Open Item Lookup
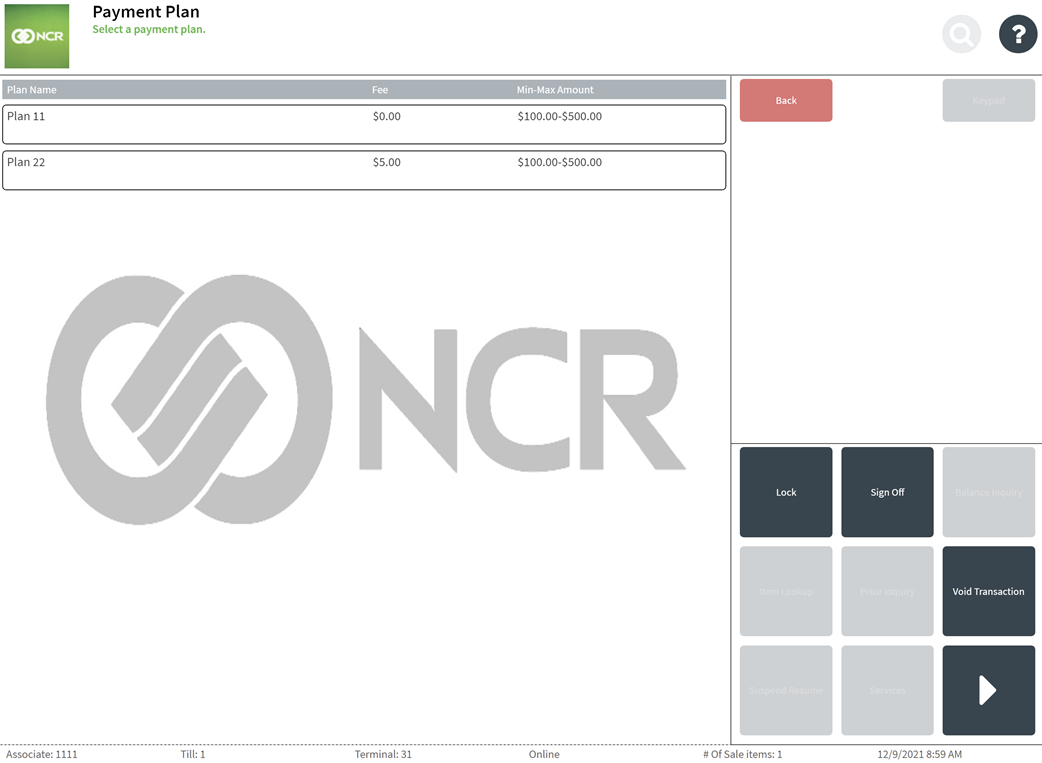Viewport: 1042px width, 763px height. (x=786, y=591)
